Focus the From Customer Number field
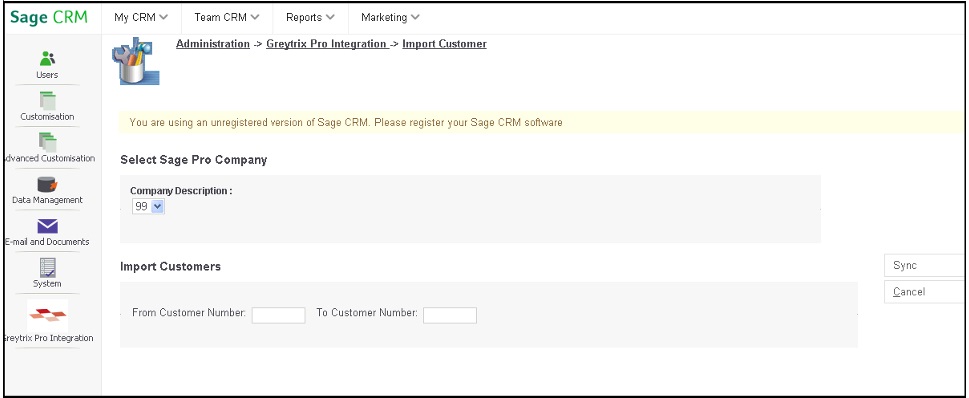The image size is (969, 398). click(x=279, y=315)
